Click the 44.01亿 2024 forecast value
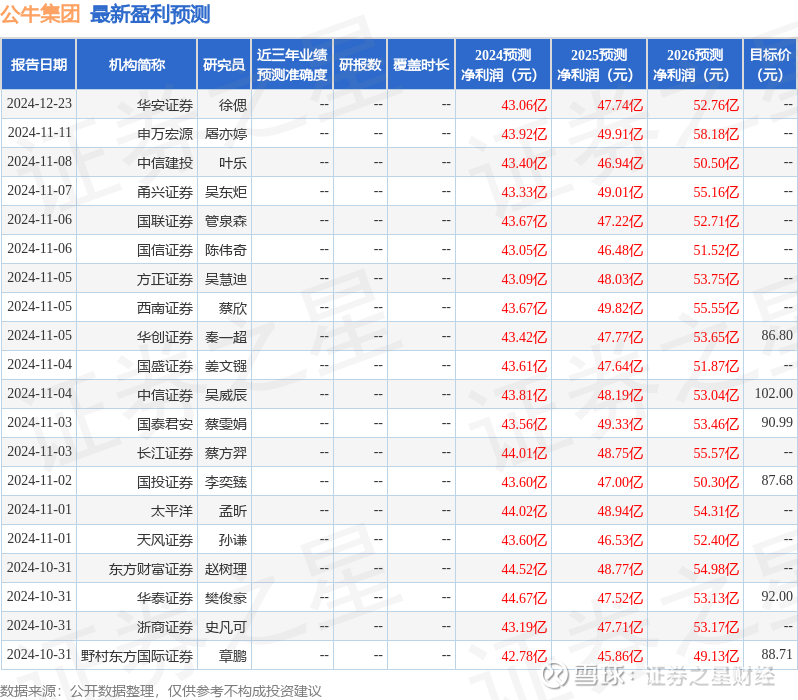The height and width of the screenshot is (700, 798). coord(524,454)
